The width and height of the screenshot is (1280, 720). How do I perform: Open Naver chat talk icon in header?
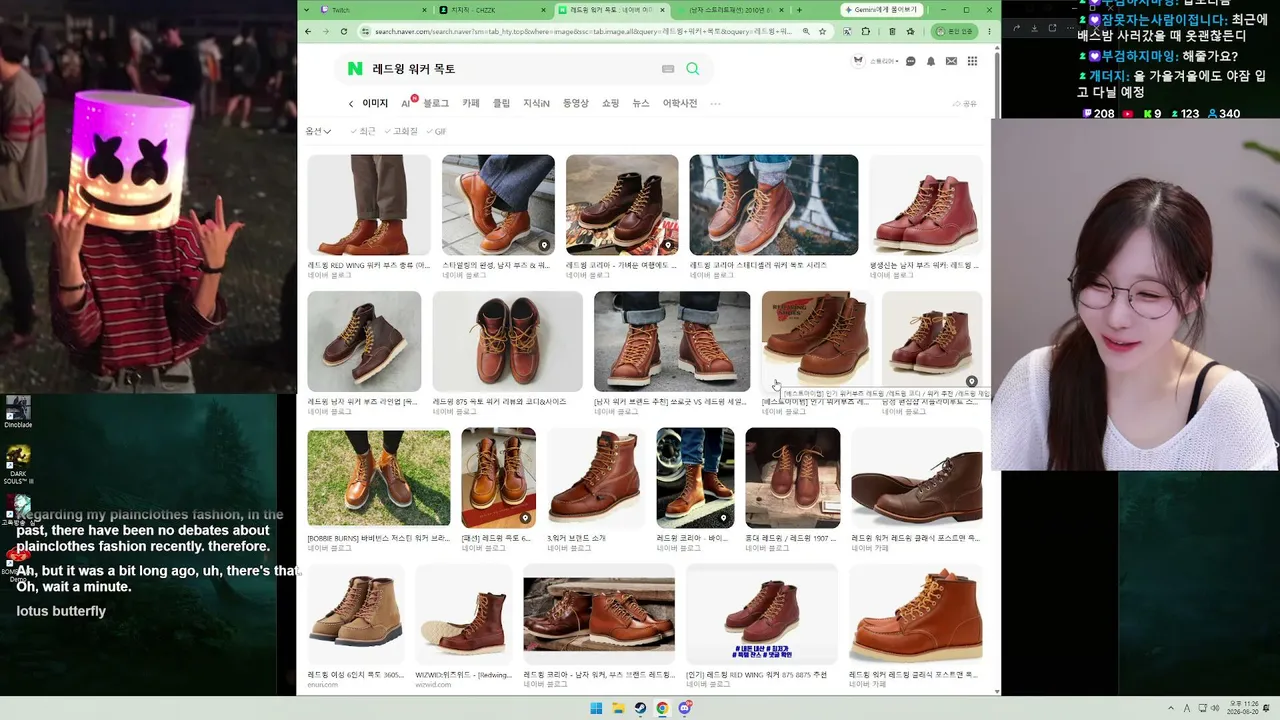point(910,61)
